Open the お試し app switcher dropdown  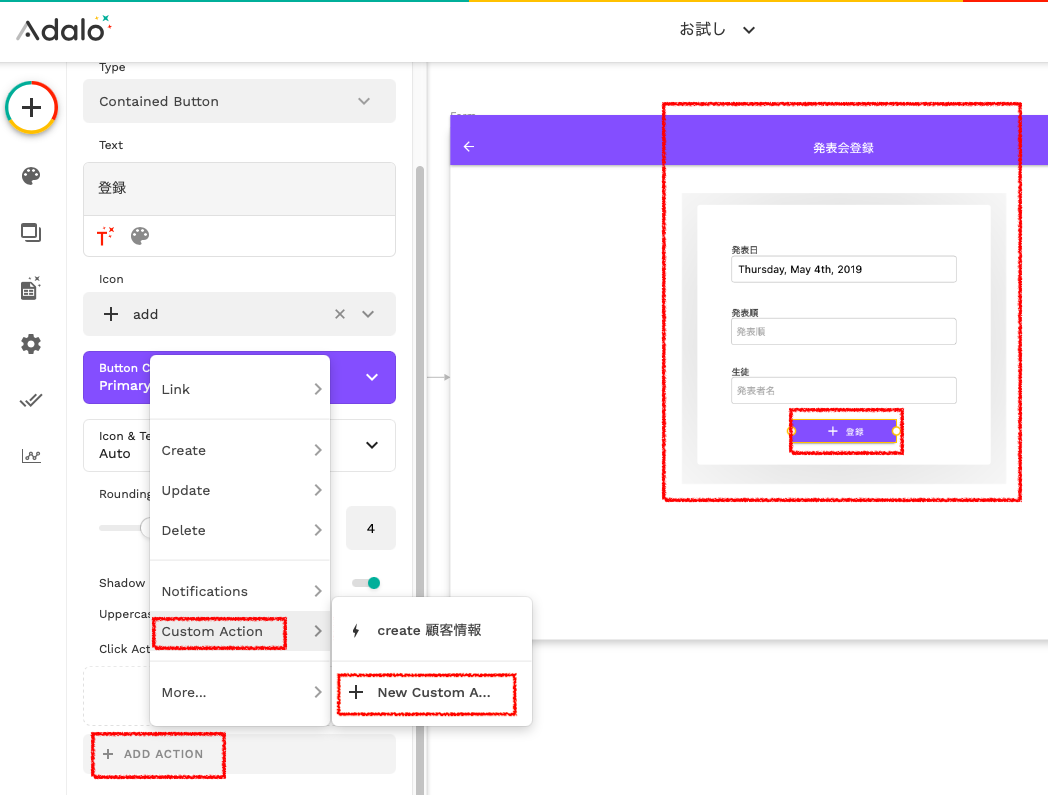(x=717, y=29)
